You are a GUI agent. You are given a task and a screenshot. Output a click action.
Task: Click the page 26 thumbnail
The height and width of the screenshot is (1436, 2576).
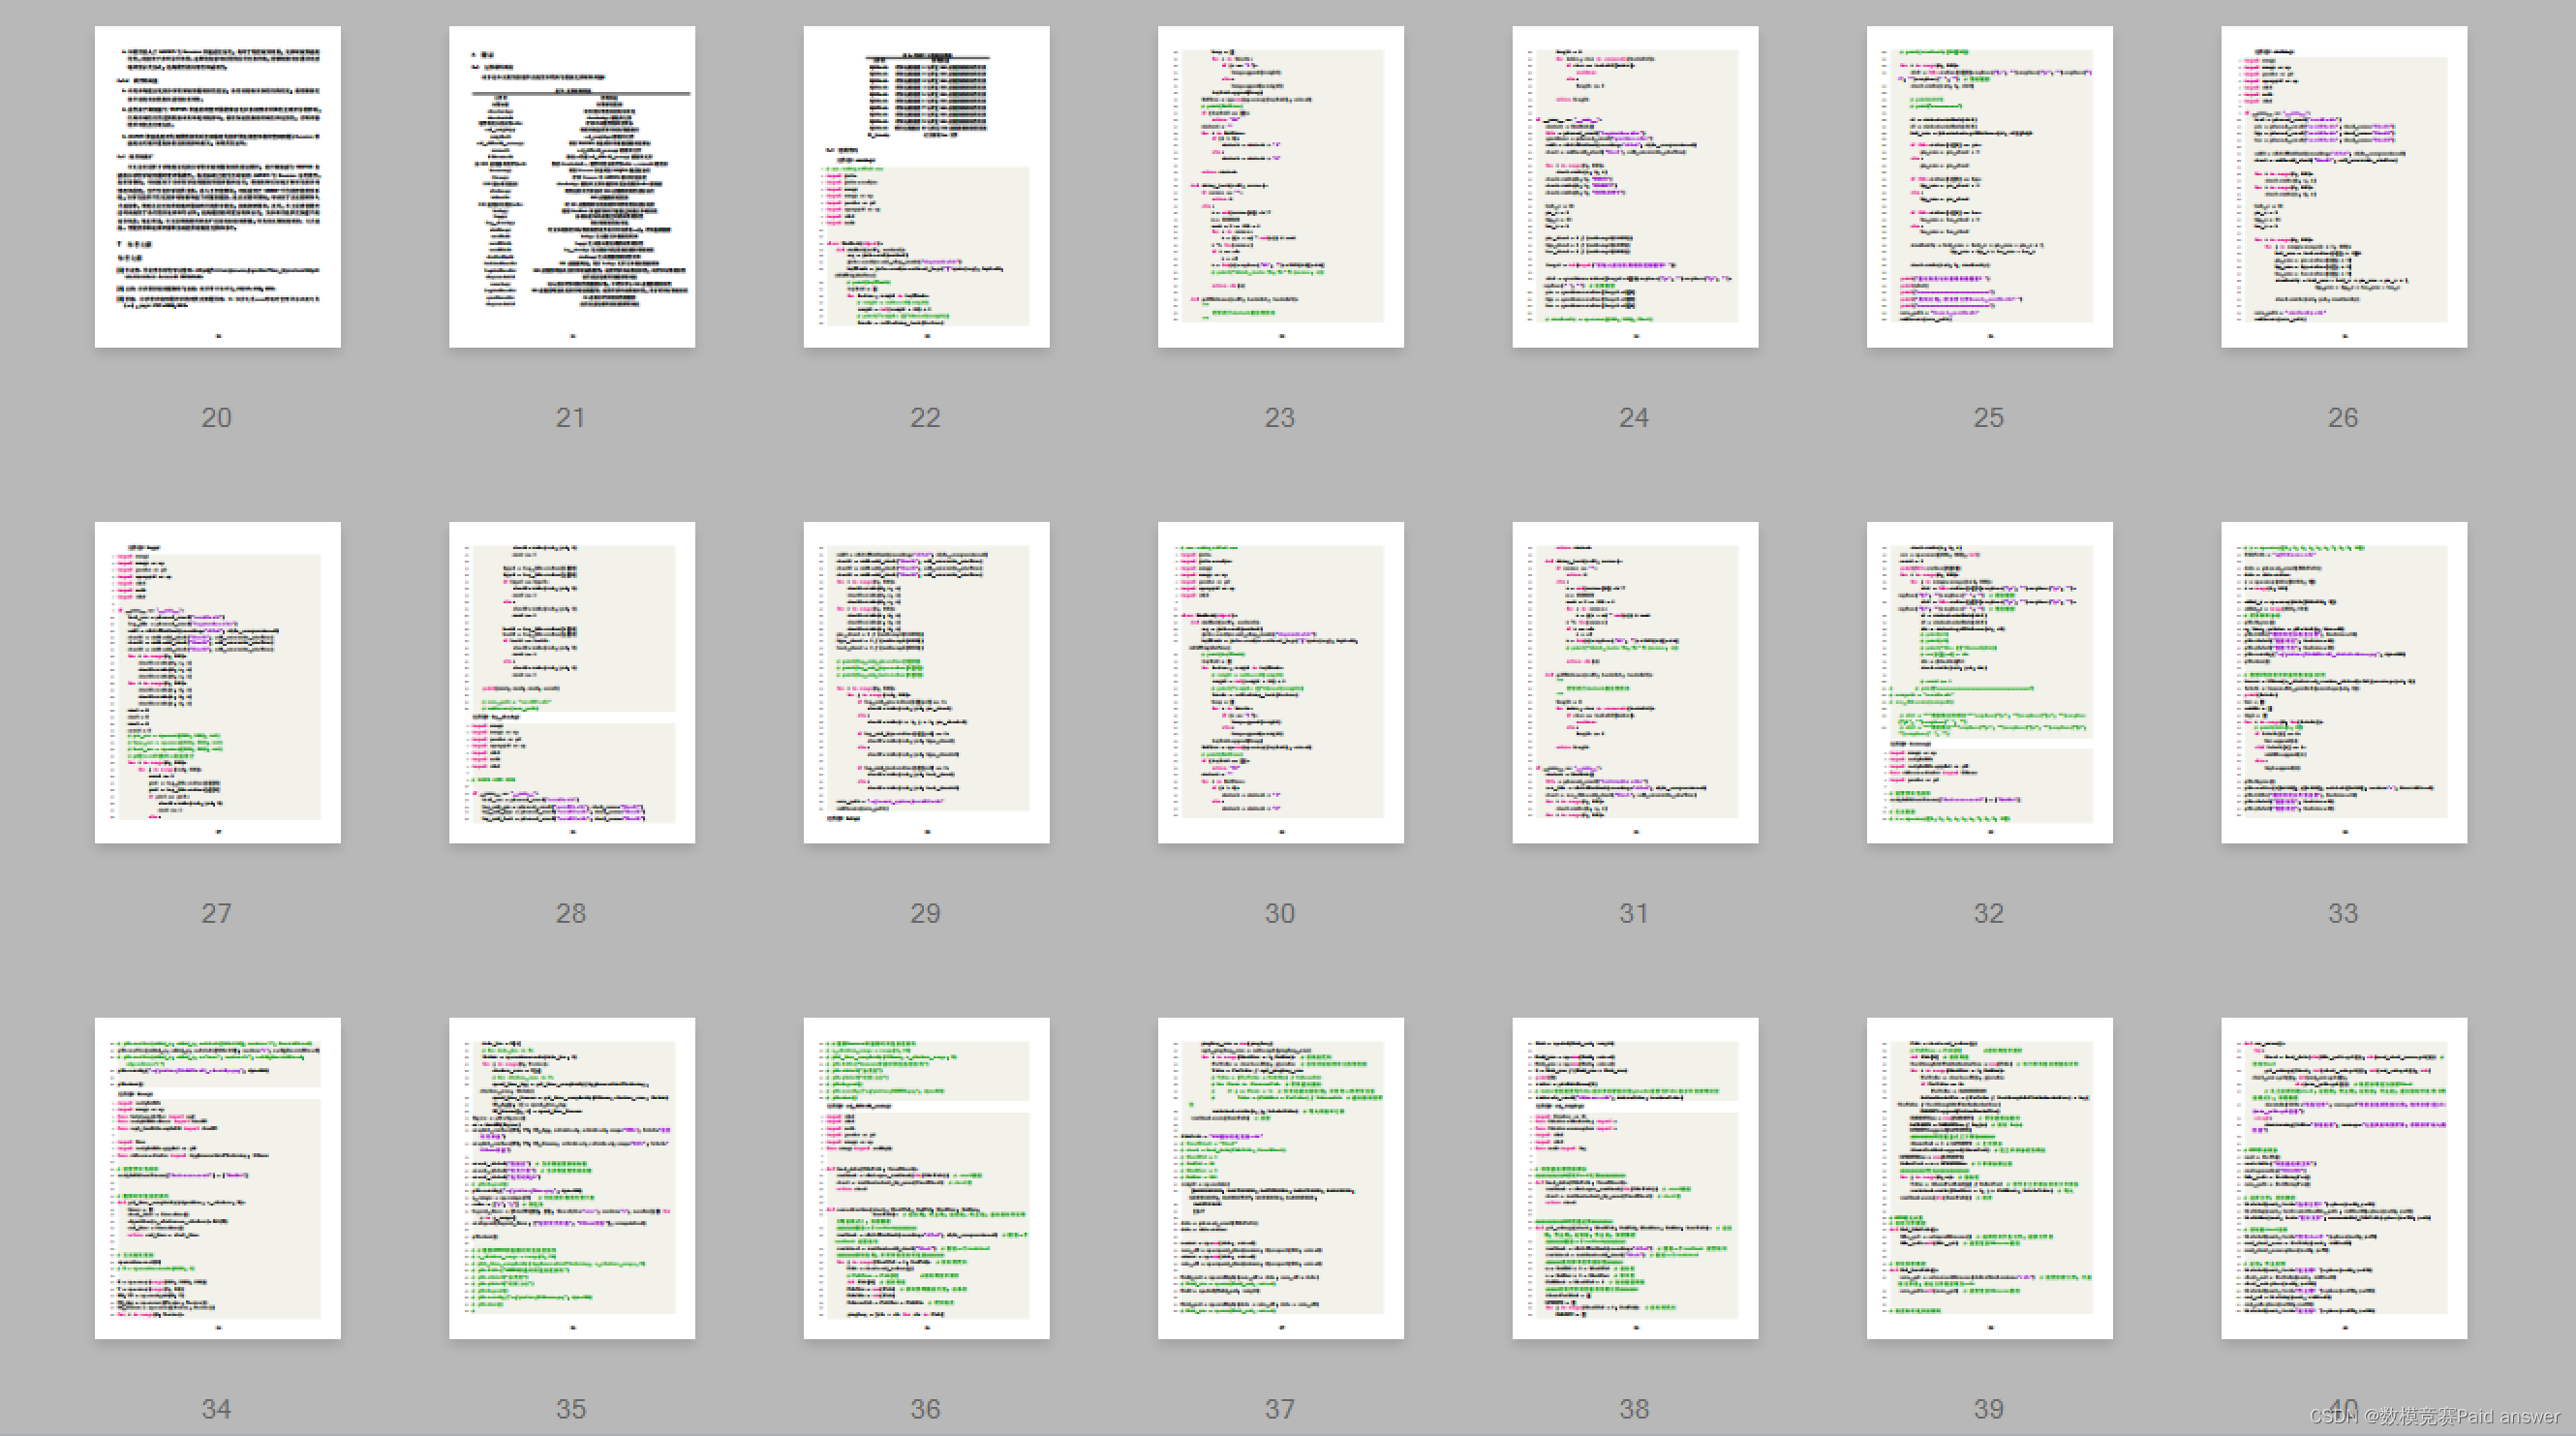2343,187
